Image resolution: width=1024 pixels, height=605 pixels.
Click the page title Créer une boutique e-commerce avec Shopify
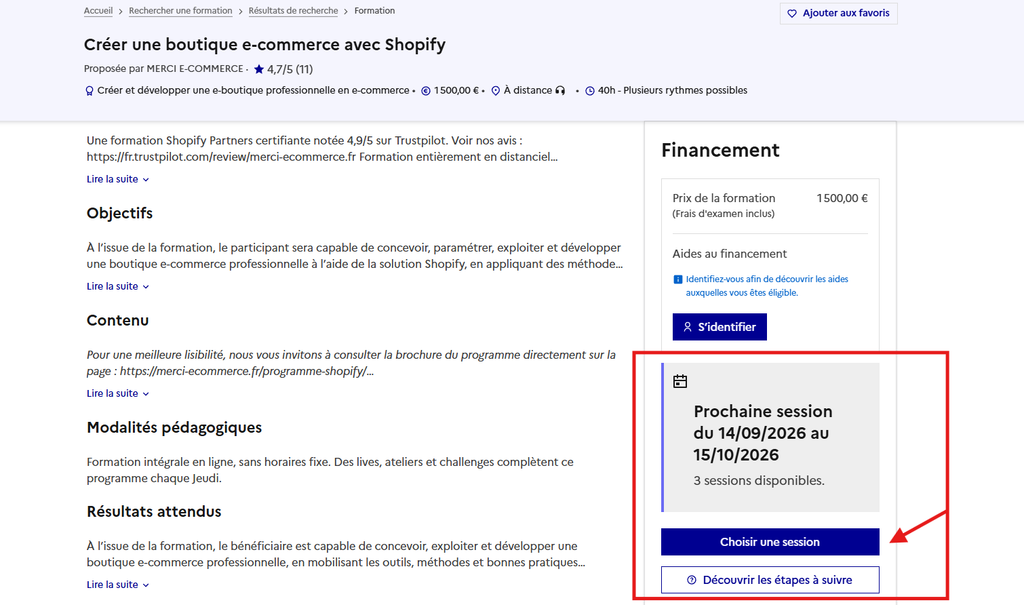point(264,44)
